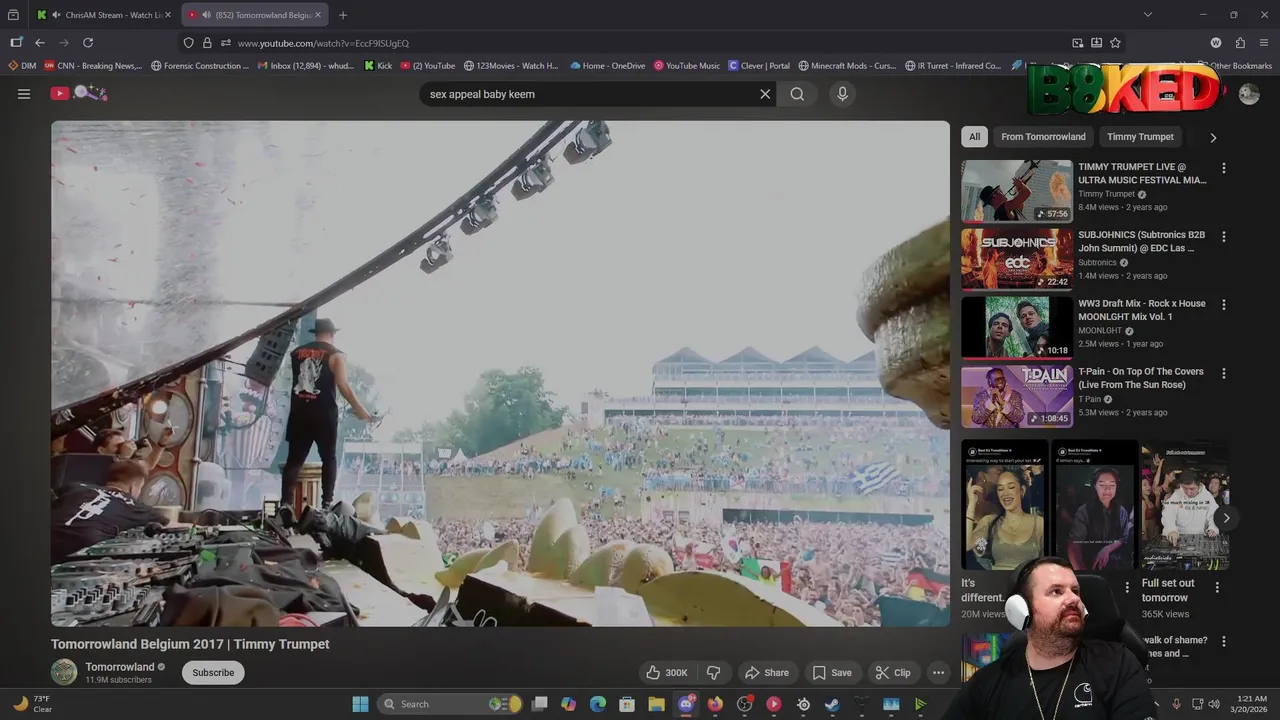Click the 'Full set out tomorrow' short title
Viewport: 1280px width, 720px height.
pos(1168,590)
